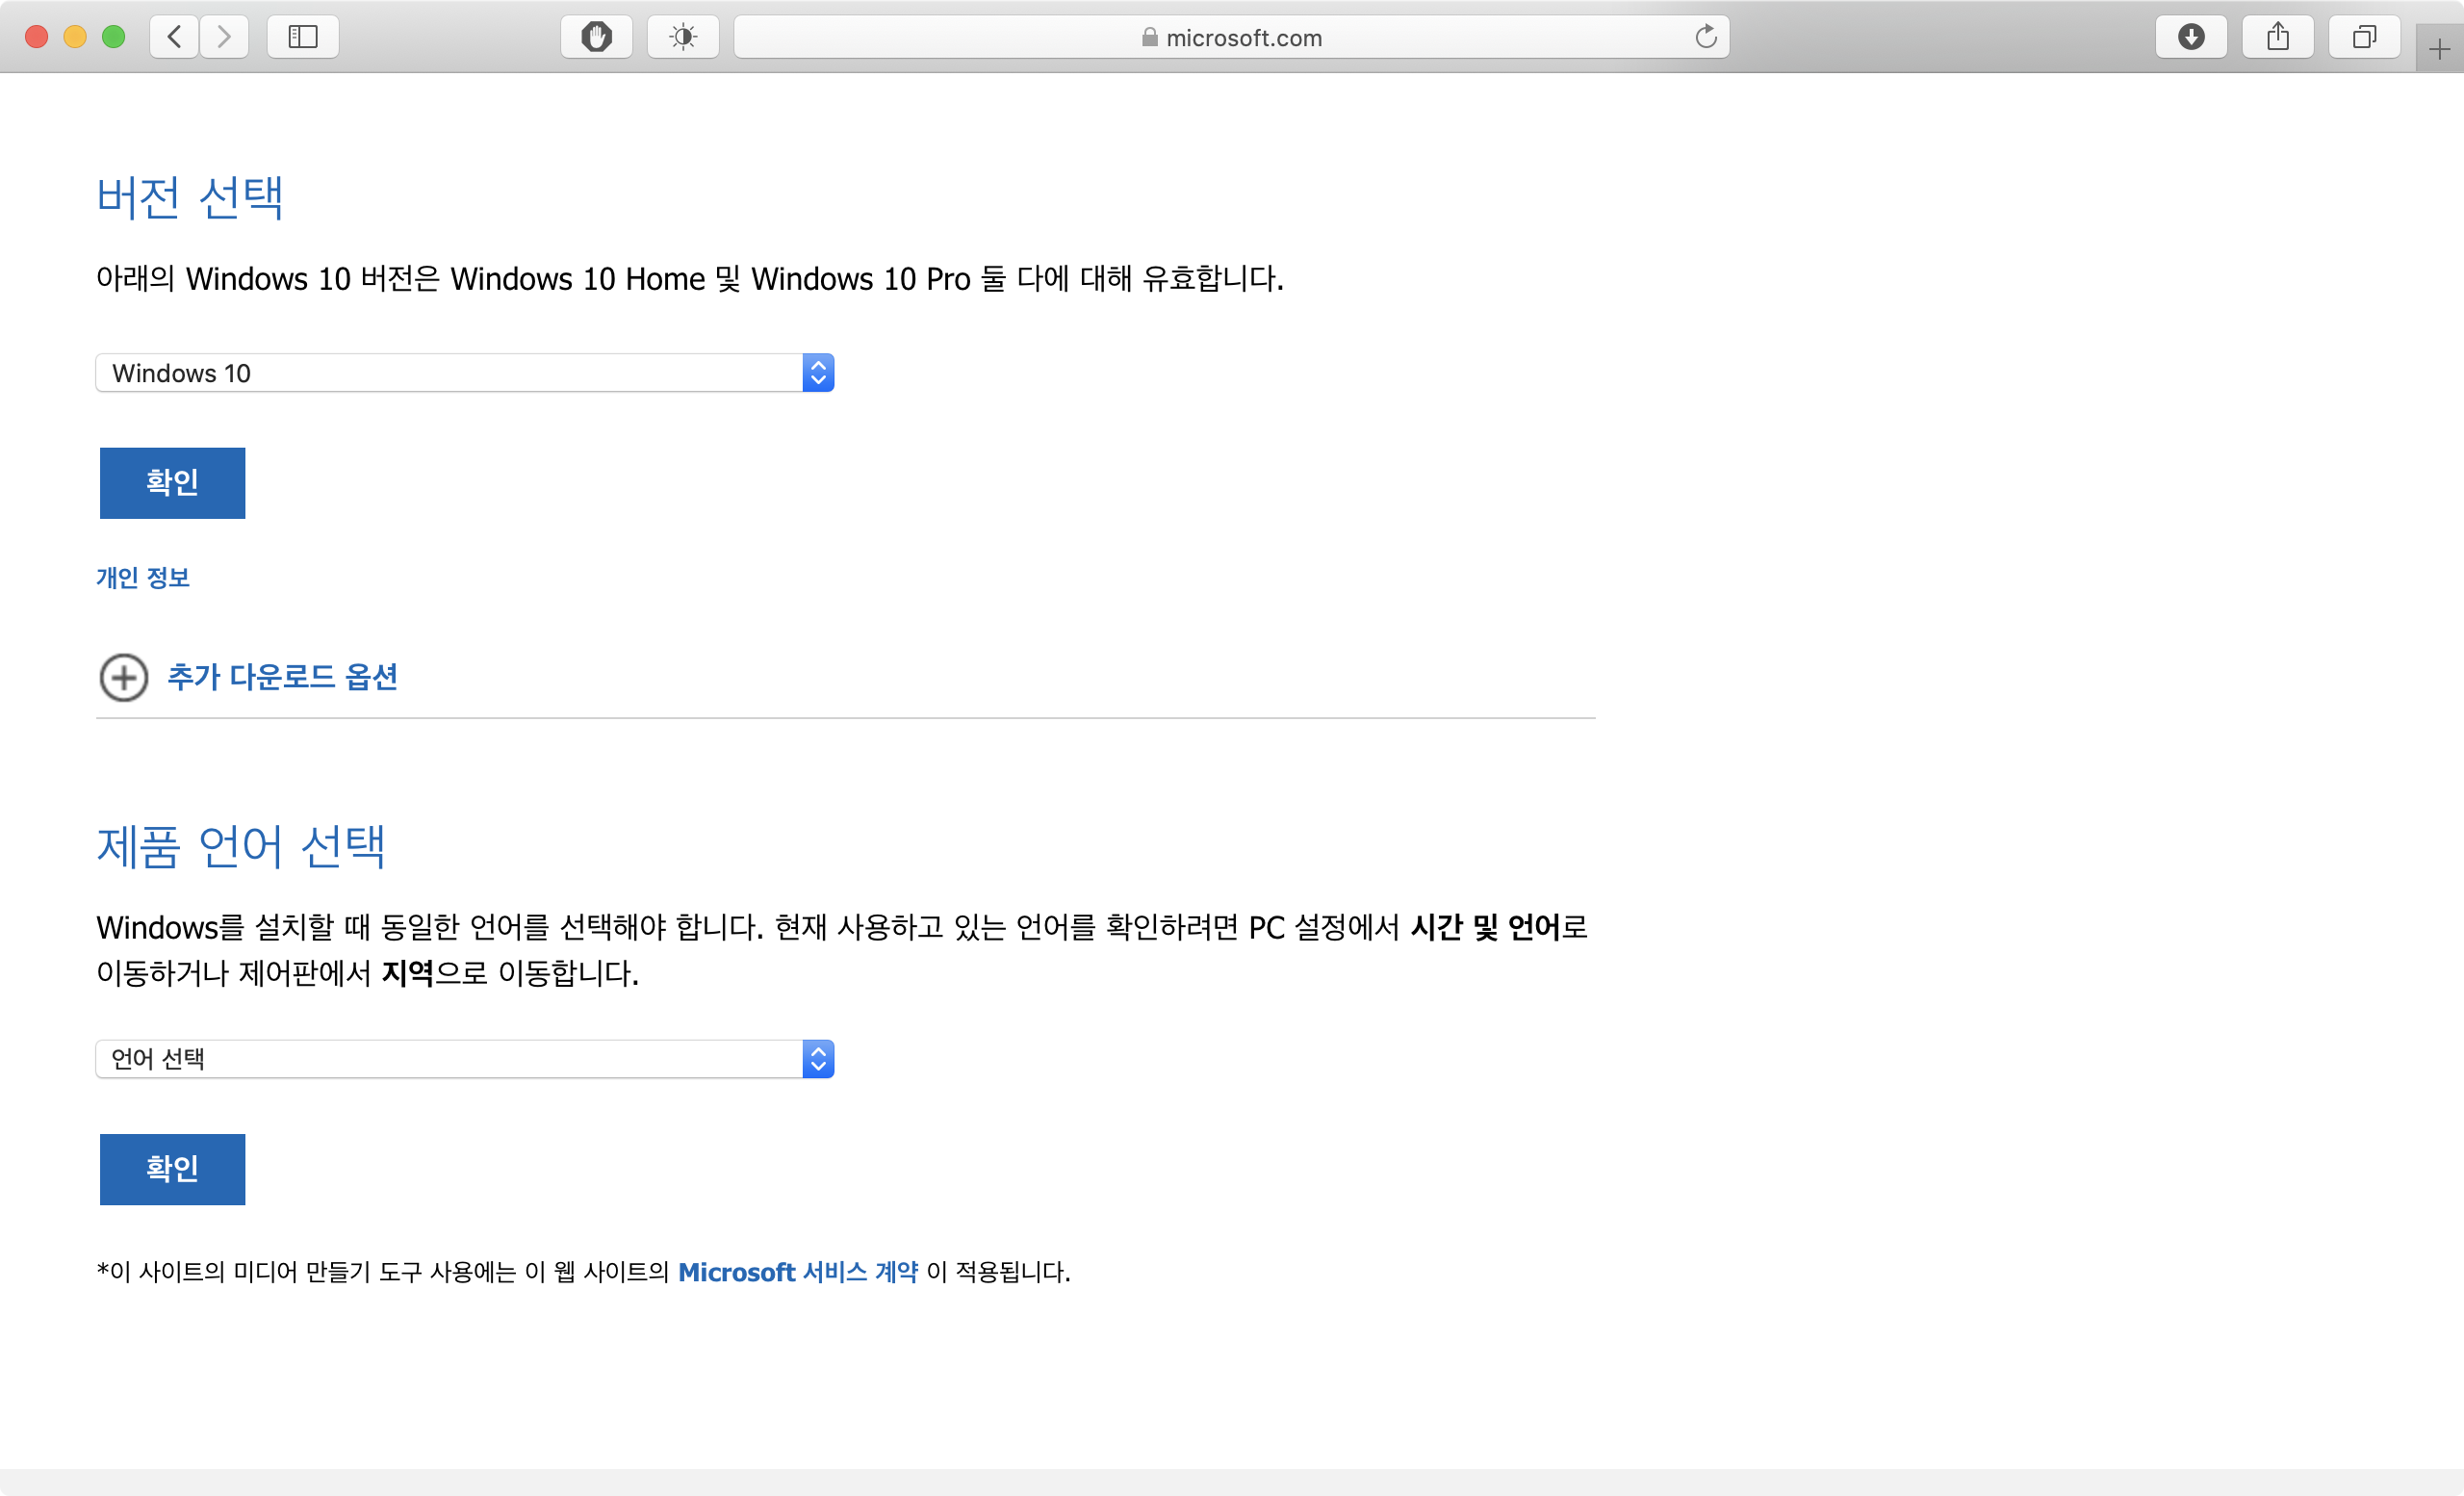Open Microsoft 서비스 계약 link
Image resolution: width=2464 pixels, height=1496 pixels.
pos(797,1272)
